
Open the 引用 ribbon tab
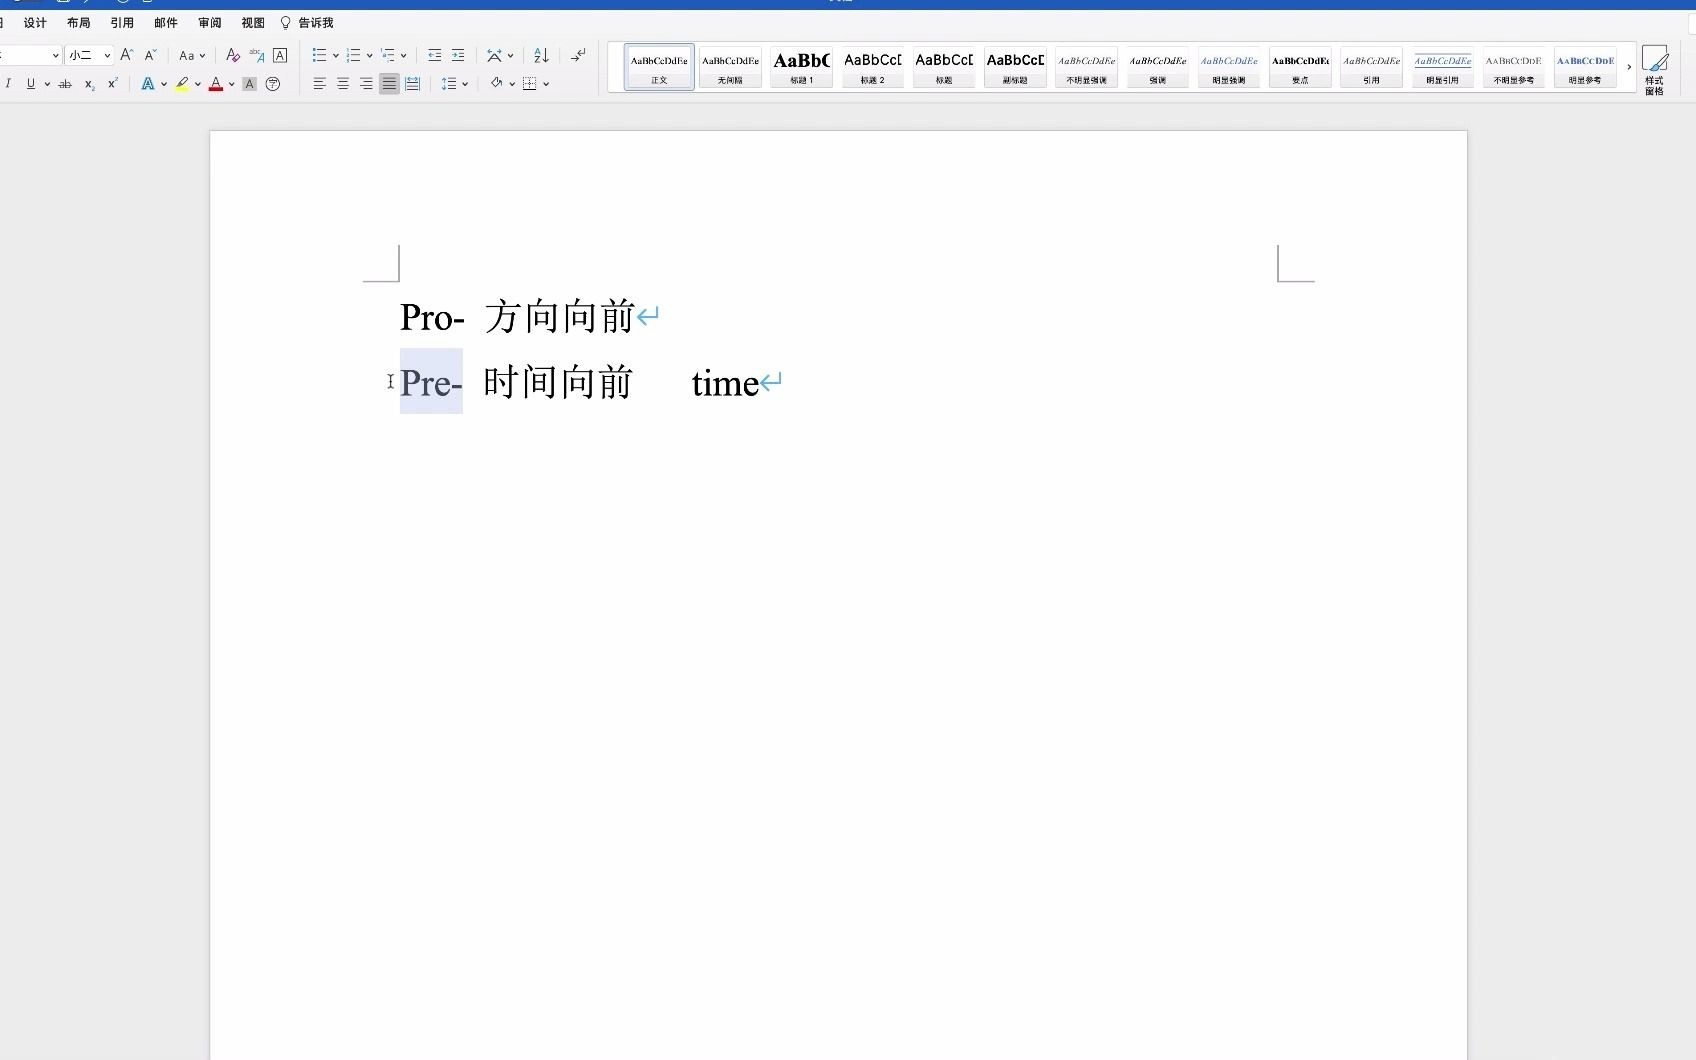point(122,23)
